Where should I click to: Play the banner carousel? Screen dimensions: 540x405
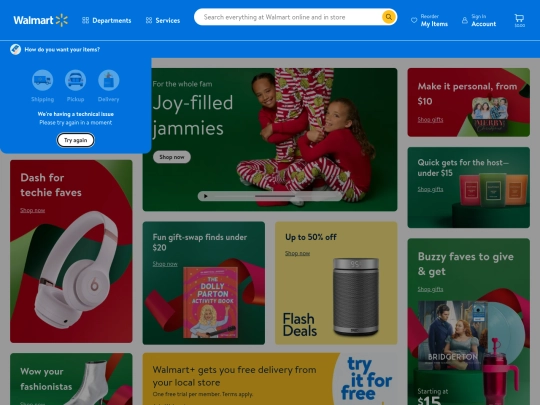pyautogui.click(x=206, y=196)
